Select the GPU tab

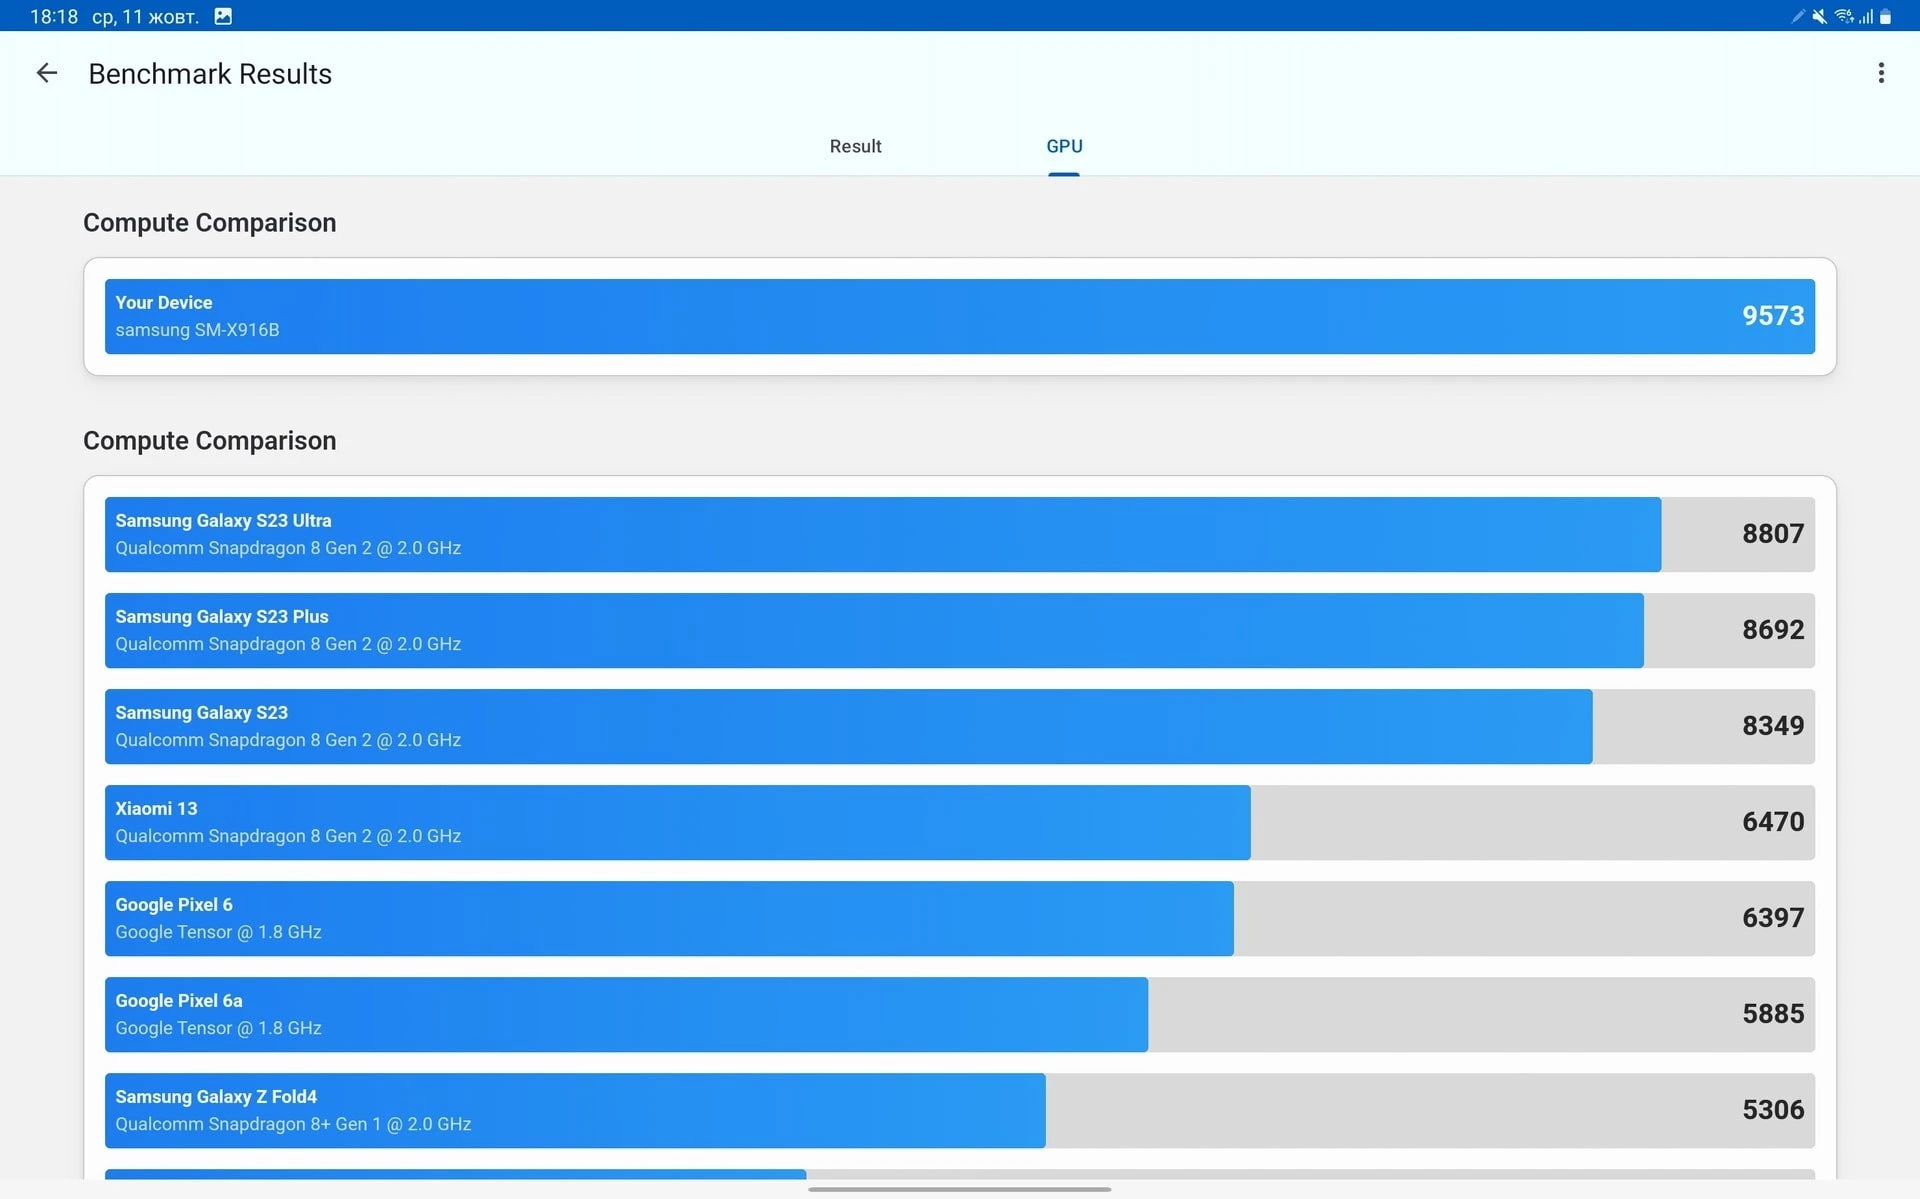pos(1064,146)
